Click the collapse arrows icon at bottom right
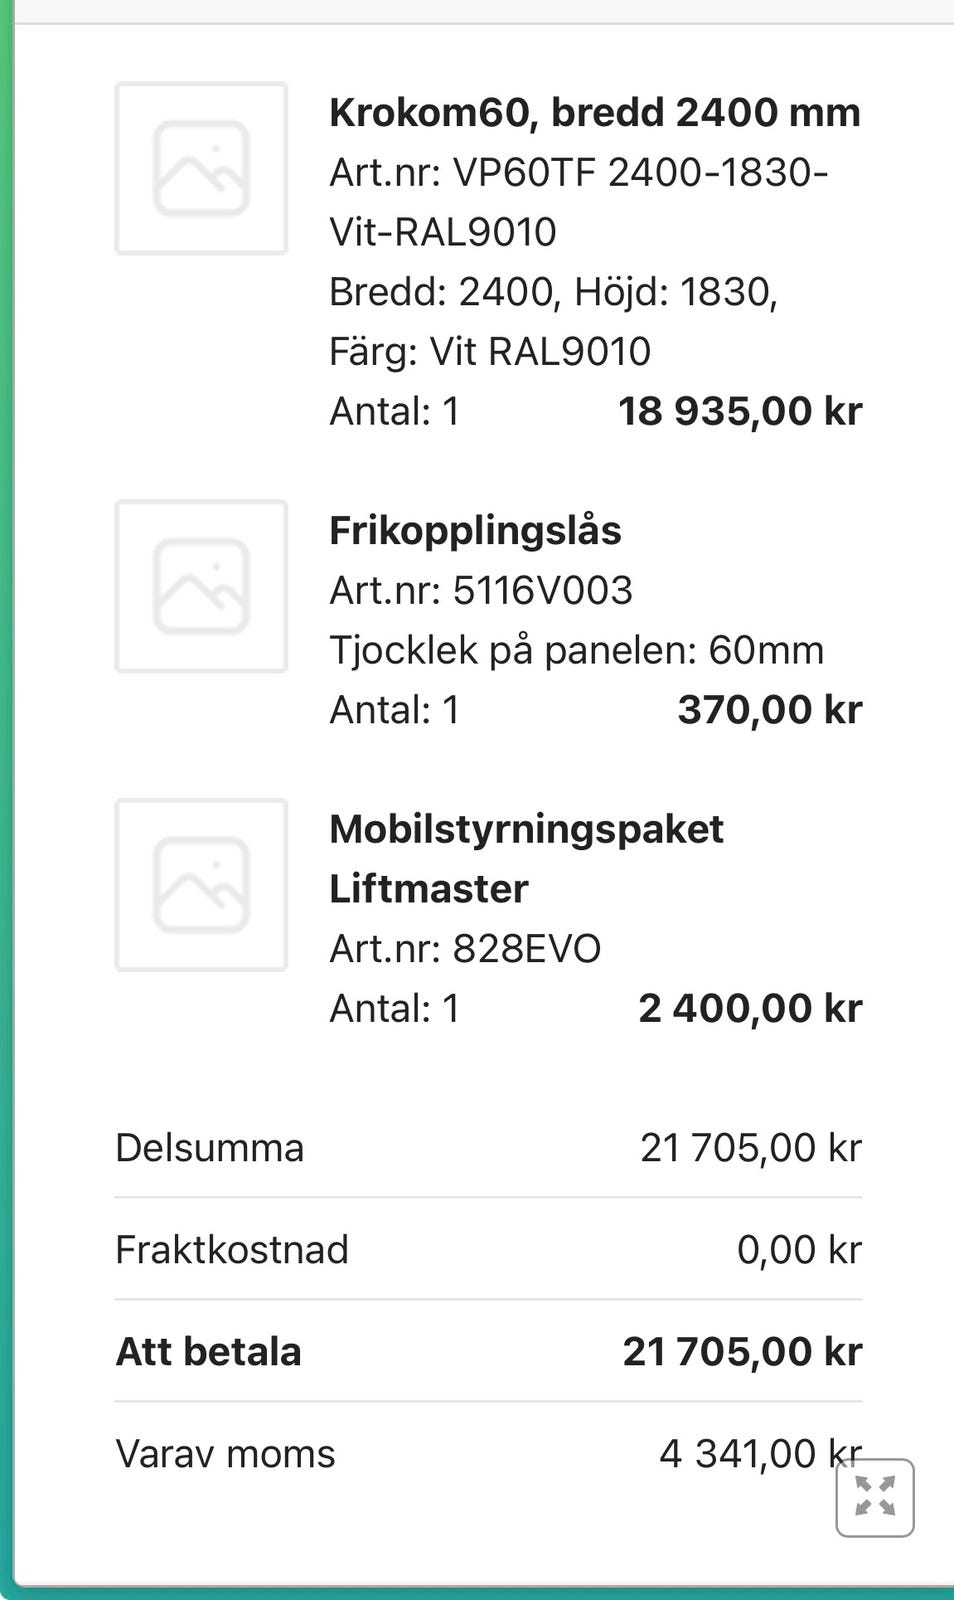 875,1497
